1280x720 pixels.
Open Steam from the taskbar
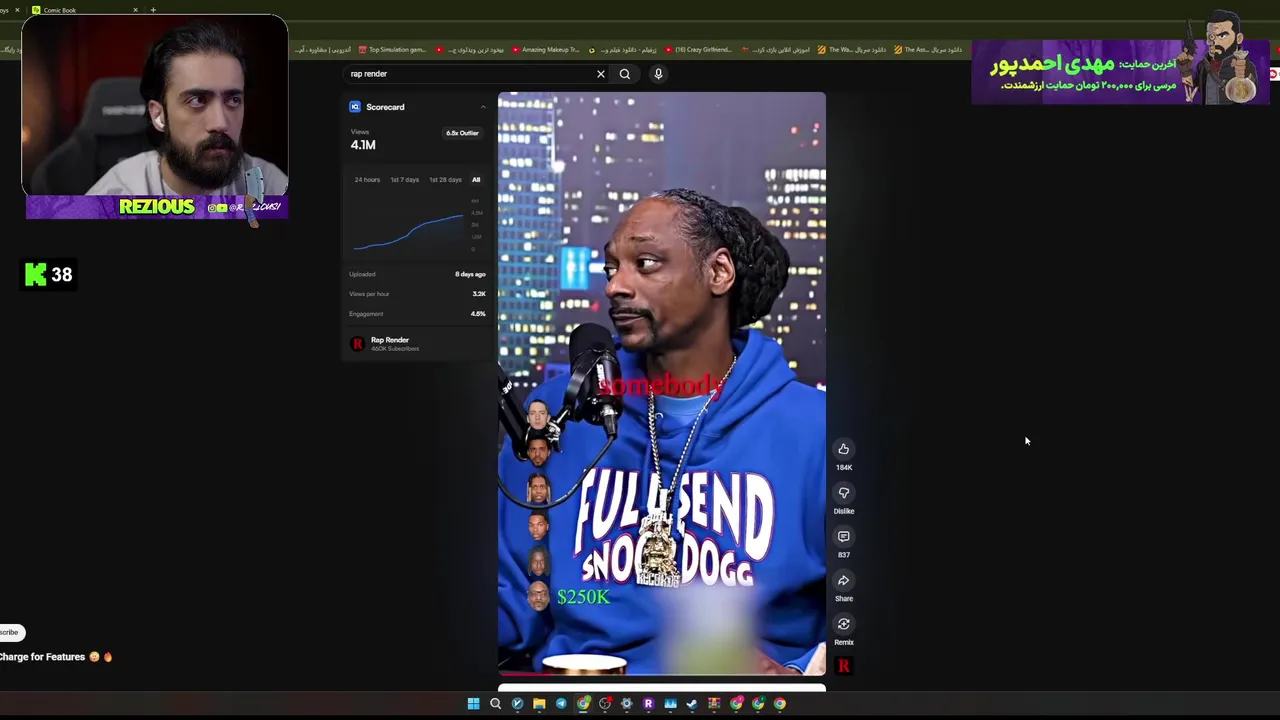692,704
